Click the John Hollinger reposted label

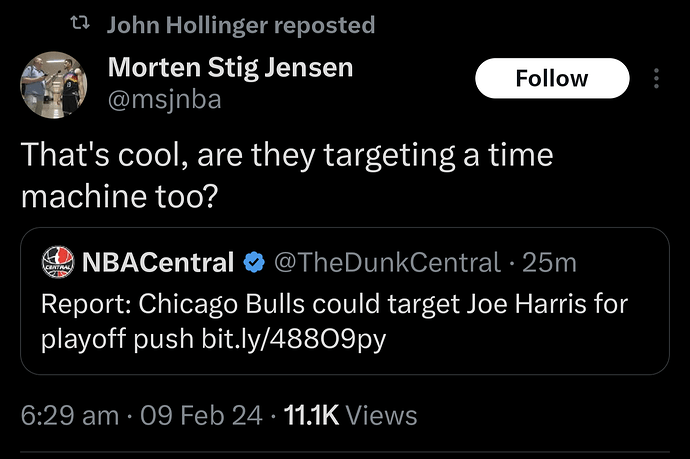tap(241, 25)
